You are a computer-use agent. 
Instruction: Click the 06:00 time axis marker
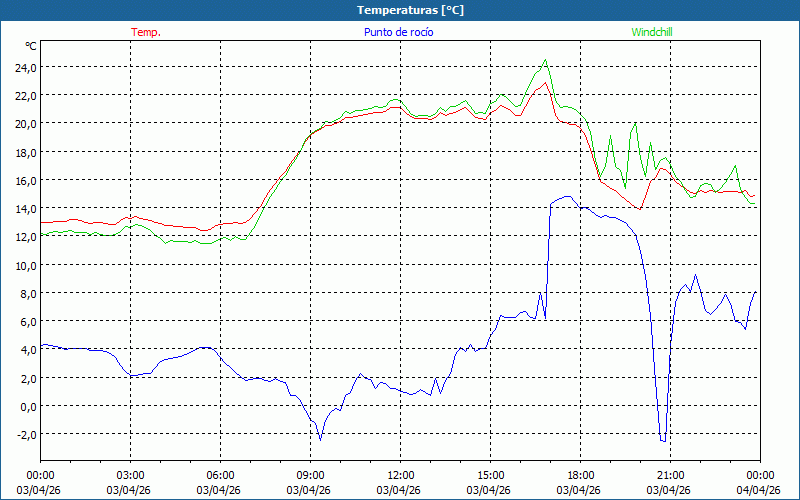tap(220, 475)
